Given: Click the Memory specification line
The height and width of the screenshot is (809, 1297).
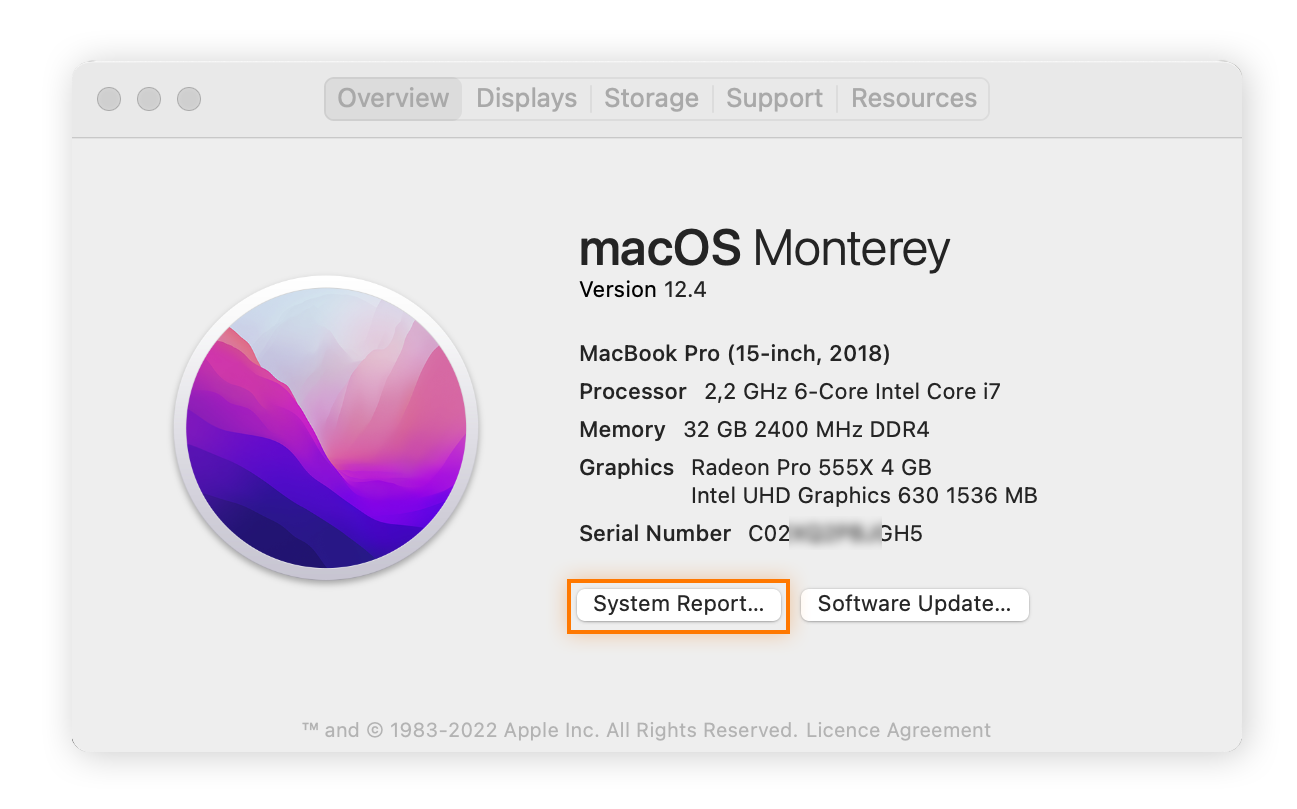Looking at the screenshot, I should pyautogui.click(x=754, y=429).
